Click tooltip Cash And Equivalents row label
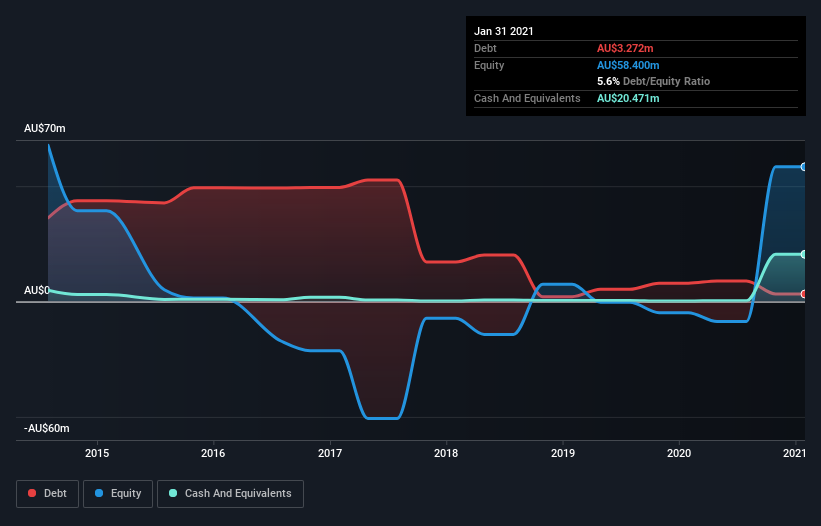Image resolution: width=821 pixels, height=526 pixels. [x=527, y=98]
